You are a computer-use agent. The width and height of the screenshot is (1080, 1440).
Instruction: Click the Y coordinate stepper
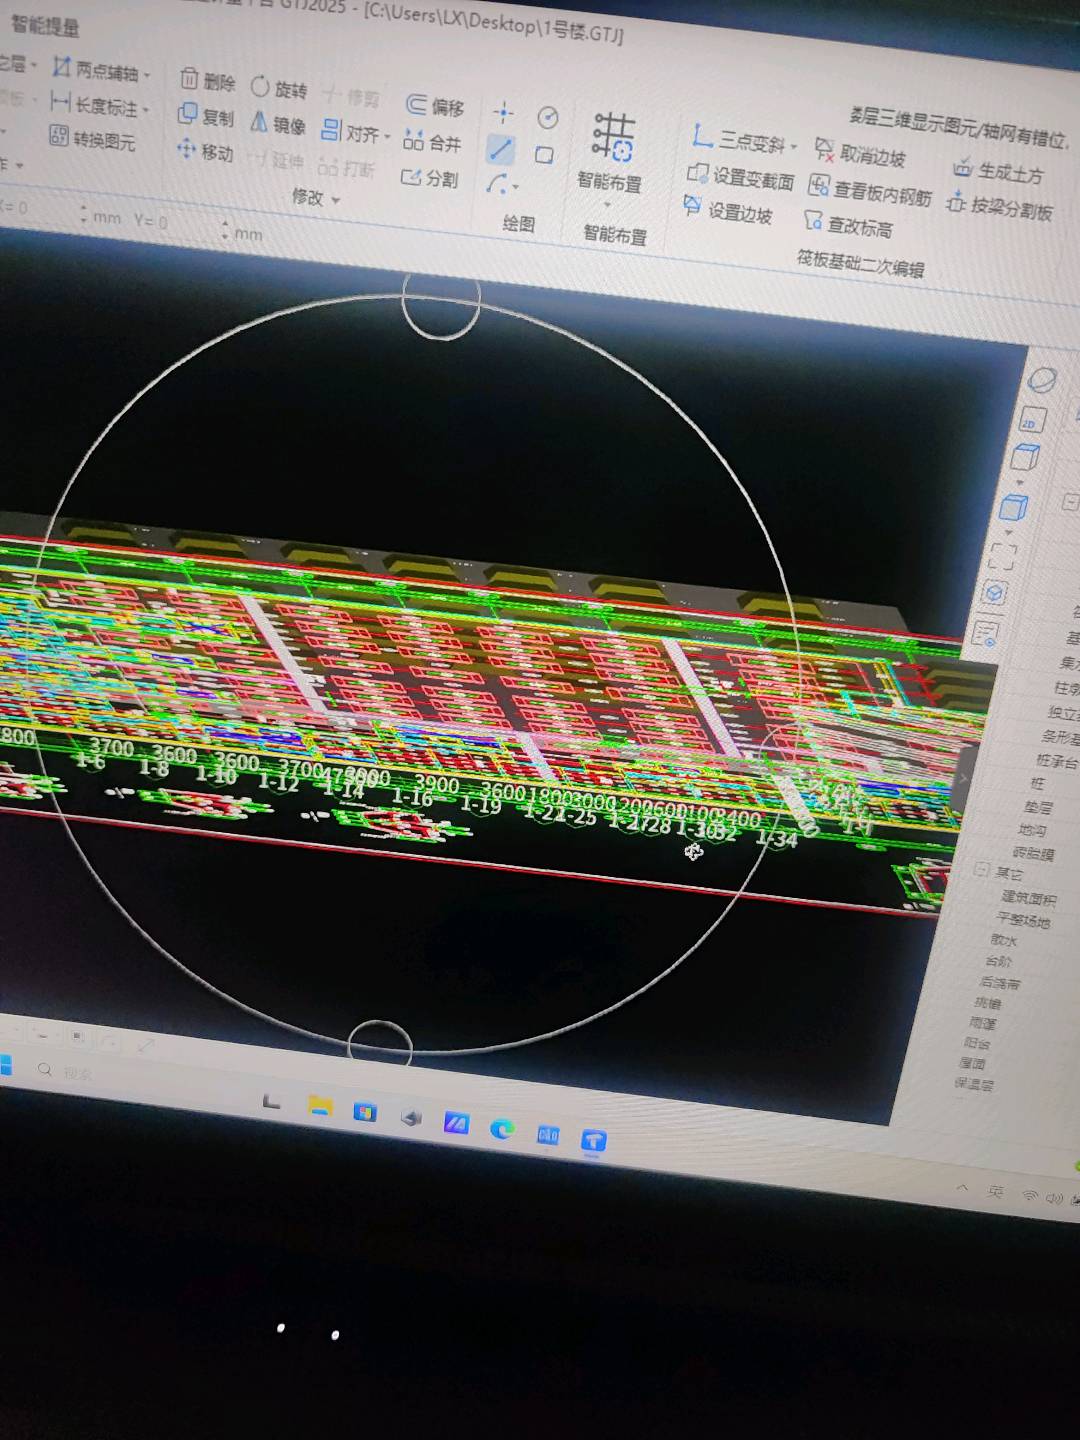pos(225,229)
